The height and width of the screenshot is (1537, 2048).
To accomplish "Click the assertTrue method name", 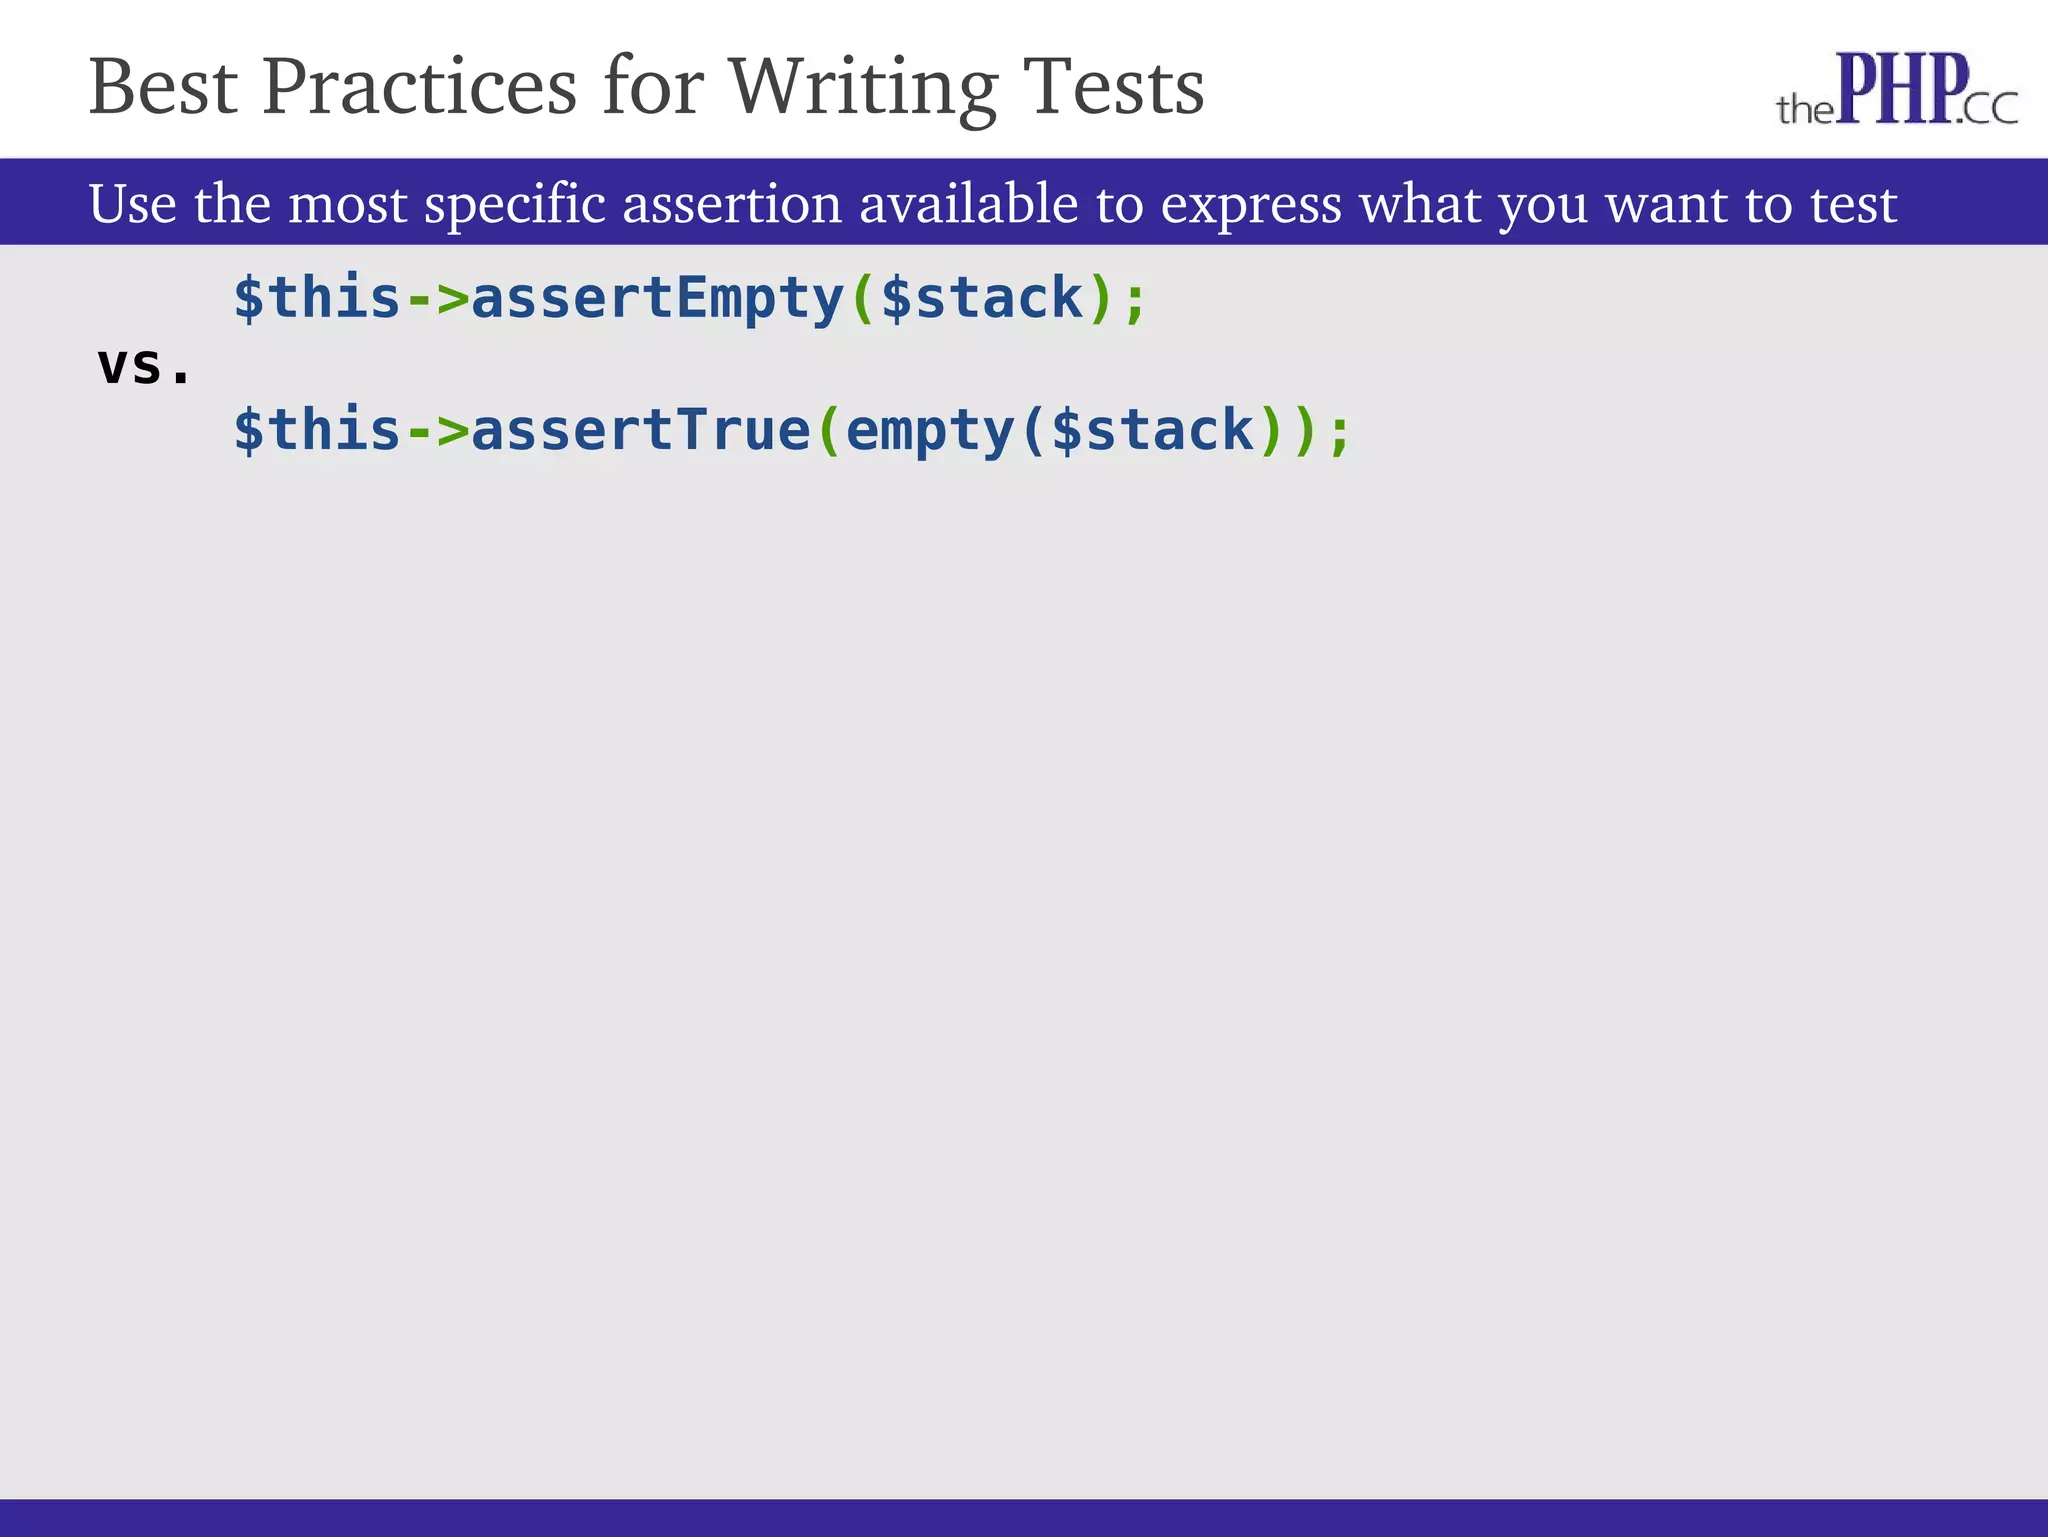I will [640, 430].
